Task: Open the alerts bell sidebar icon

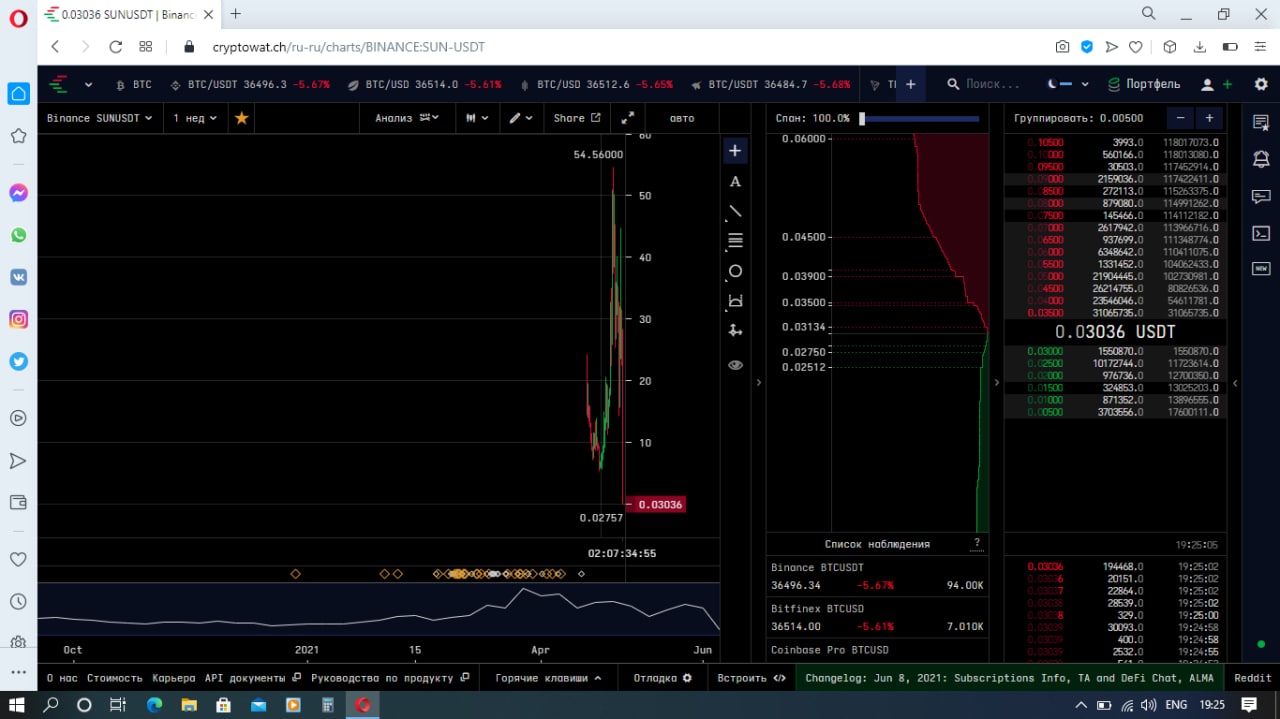Action: 1261,158
